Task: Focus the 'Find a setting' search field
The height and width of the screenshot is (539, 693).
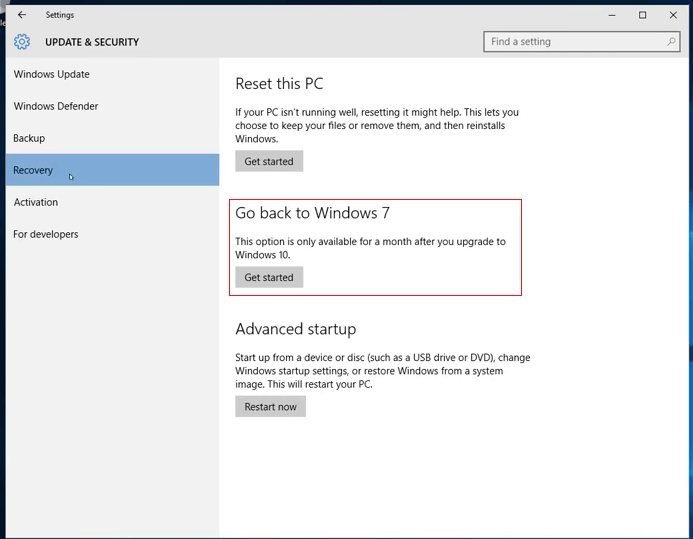Action: (574, 42)
